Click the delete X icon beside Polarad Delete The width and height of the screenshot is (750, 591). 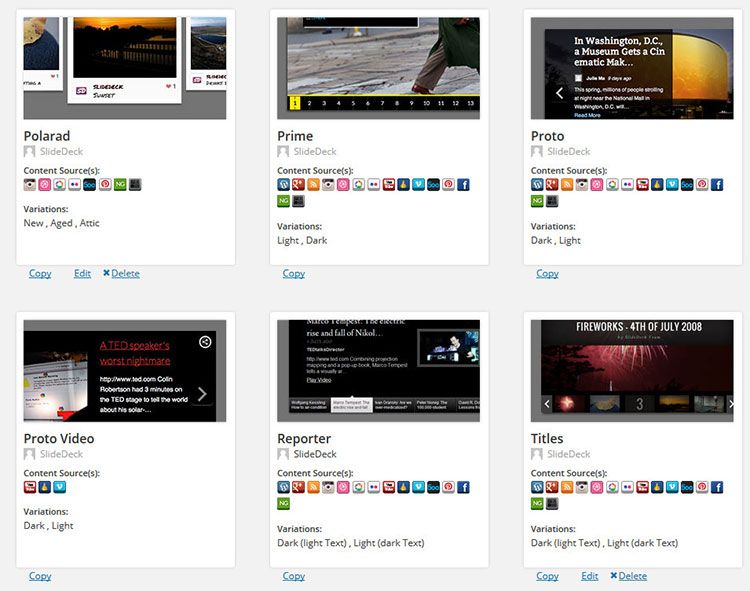[x=106, y=273]
